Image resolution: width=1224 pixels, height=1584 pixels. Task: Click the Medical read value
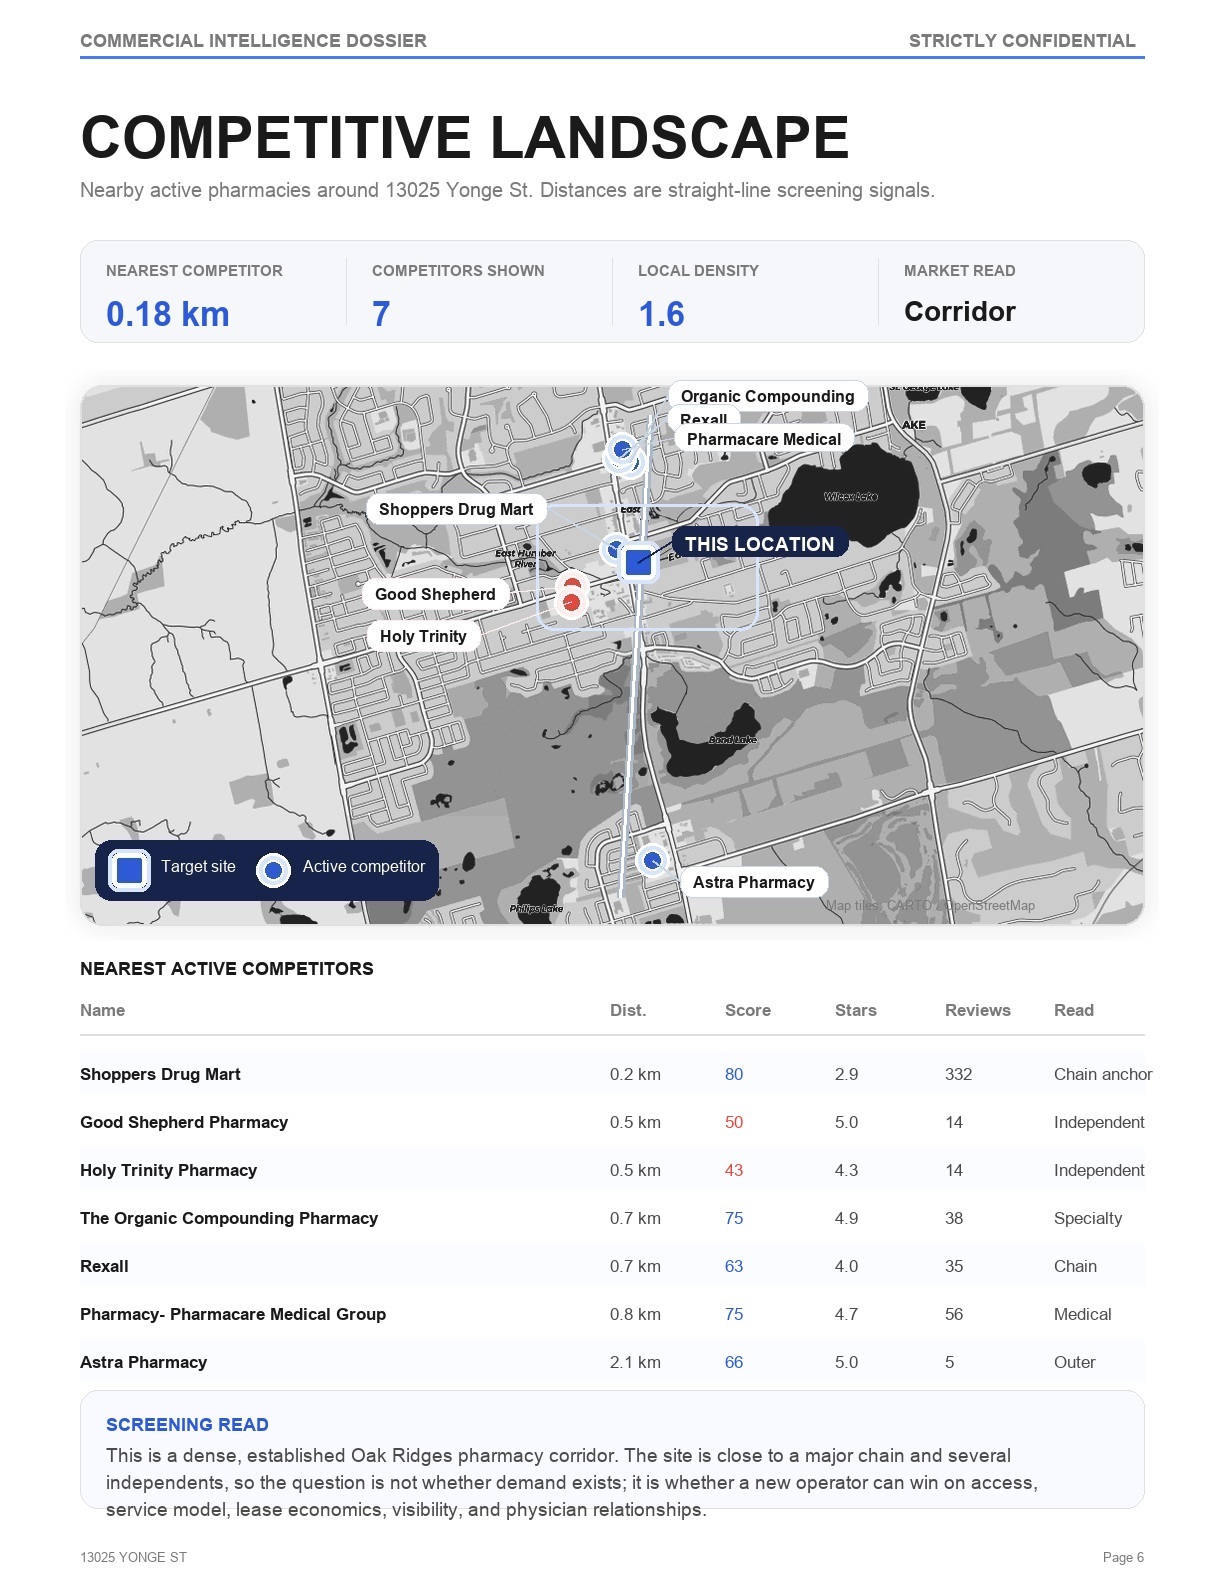click(1082, 1314)
